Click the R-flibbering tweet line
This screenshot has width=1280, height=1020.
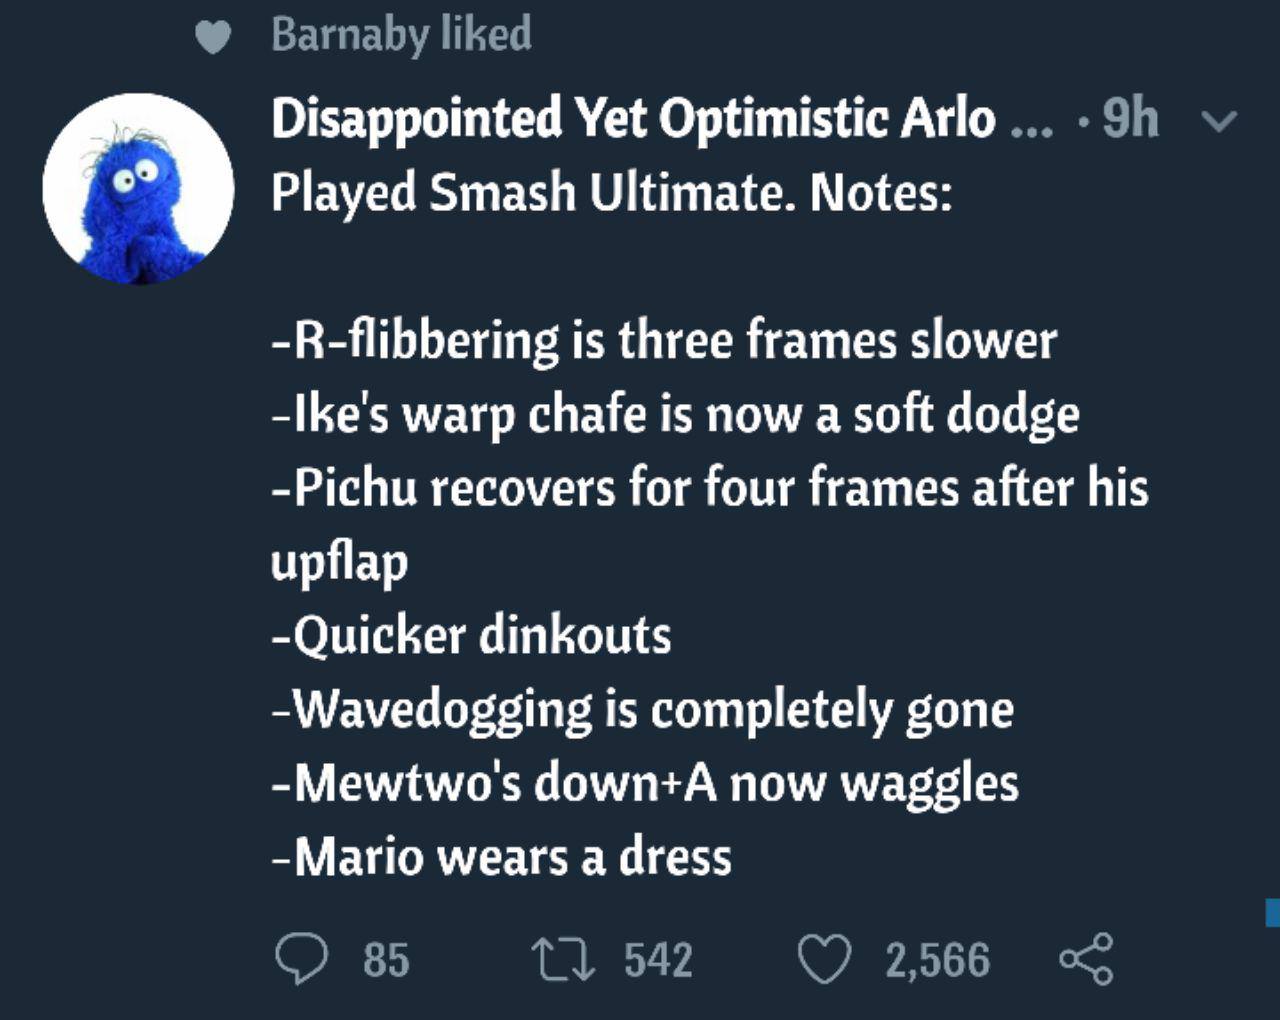pyautogui.click(x=664, y=341)
